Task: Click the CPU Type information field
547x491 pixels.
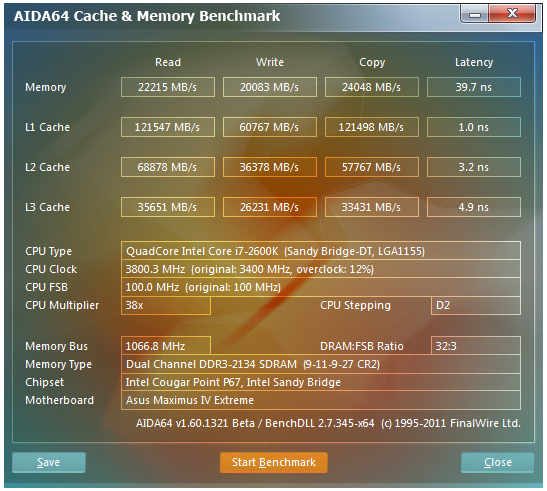Action: point(321,251)
